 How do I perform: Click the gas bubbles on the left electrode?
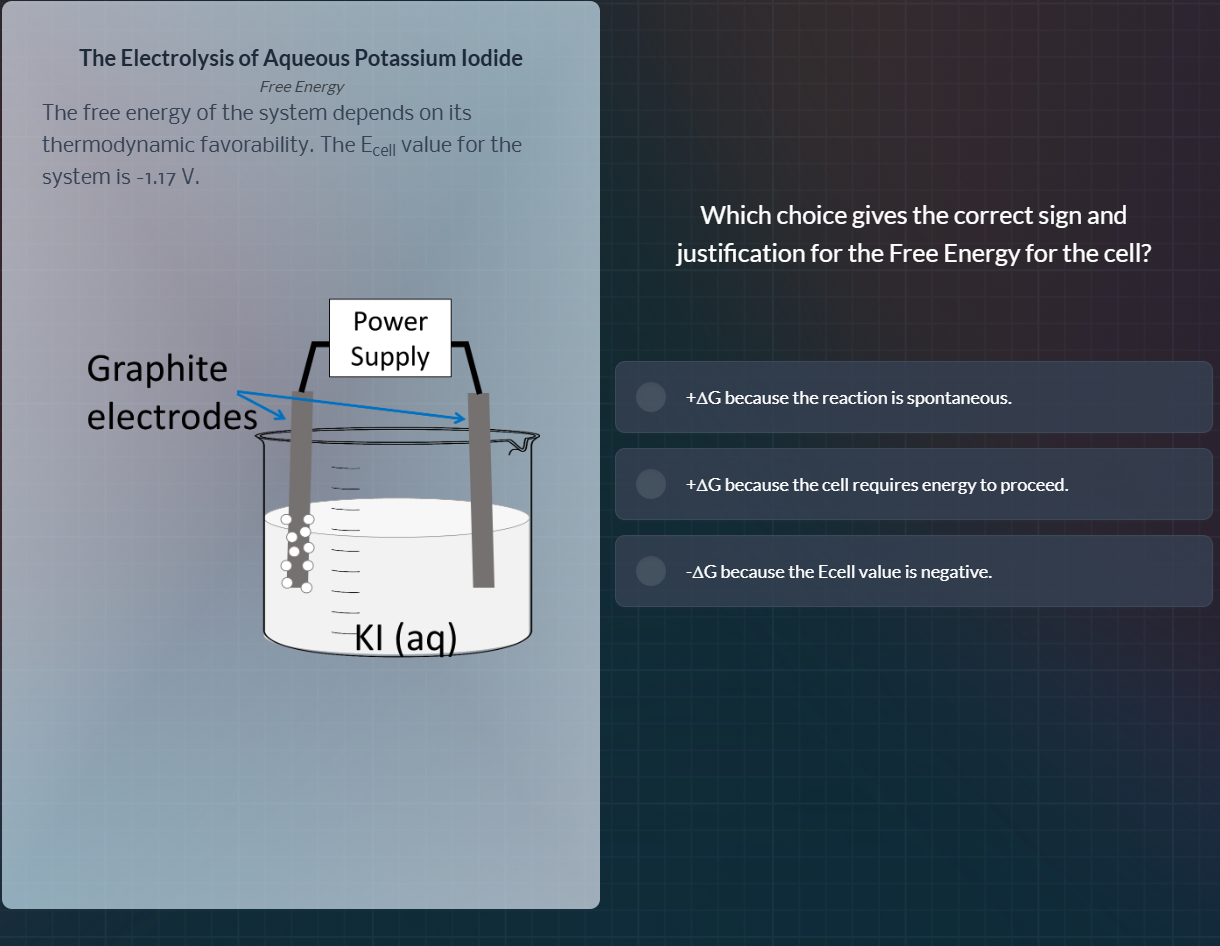(x=298, y=550)
